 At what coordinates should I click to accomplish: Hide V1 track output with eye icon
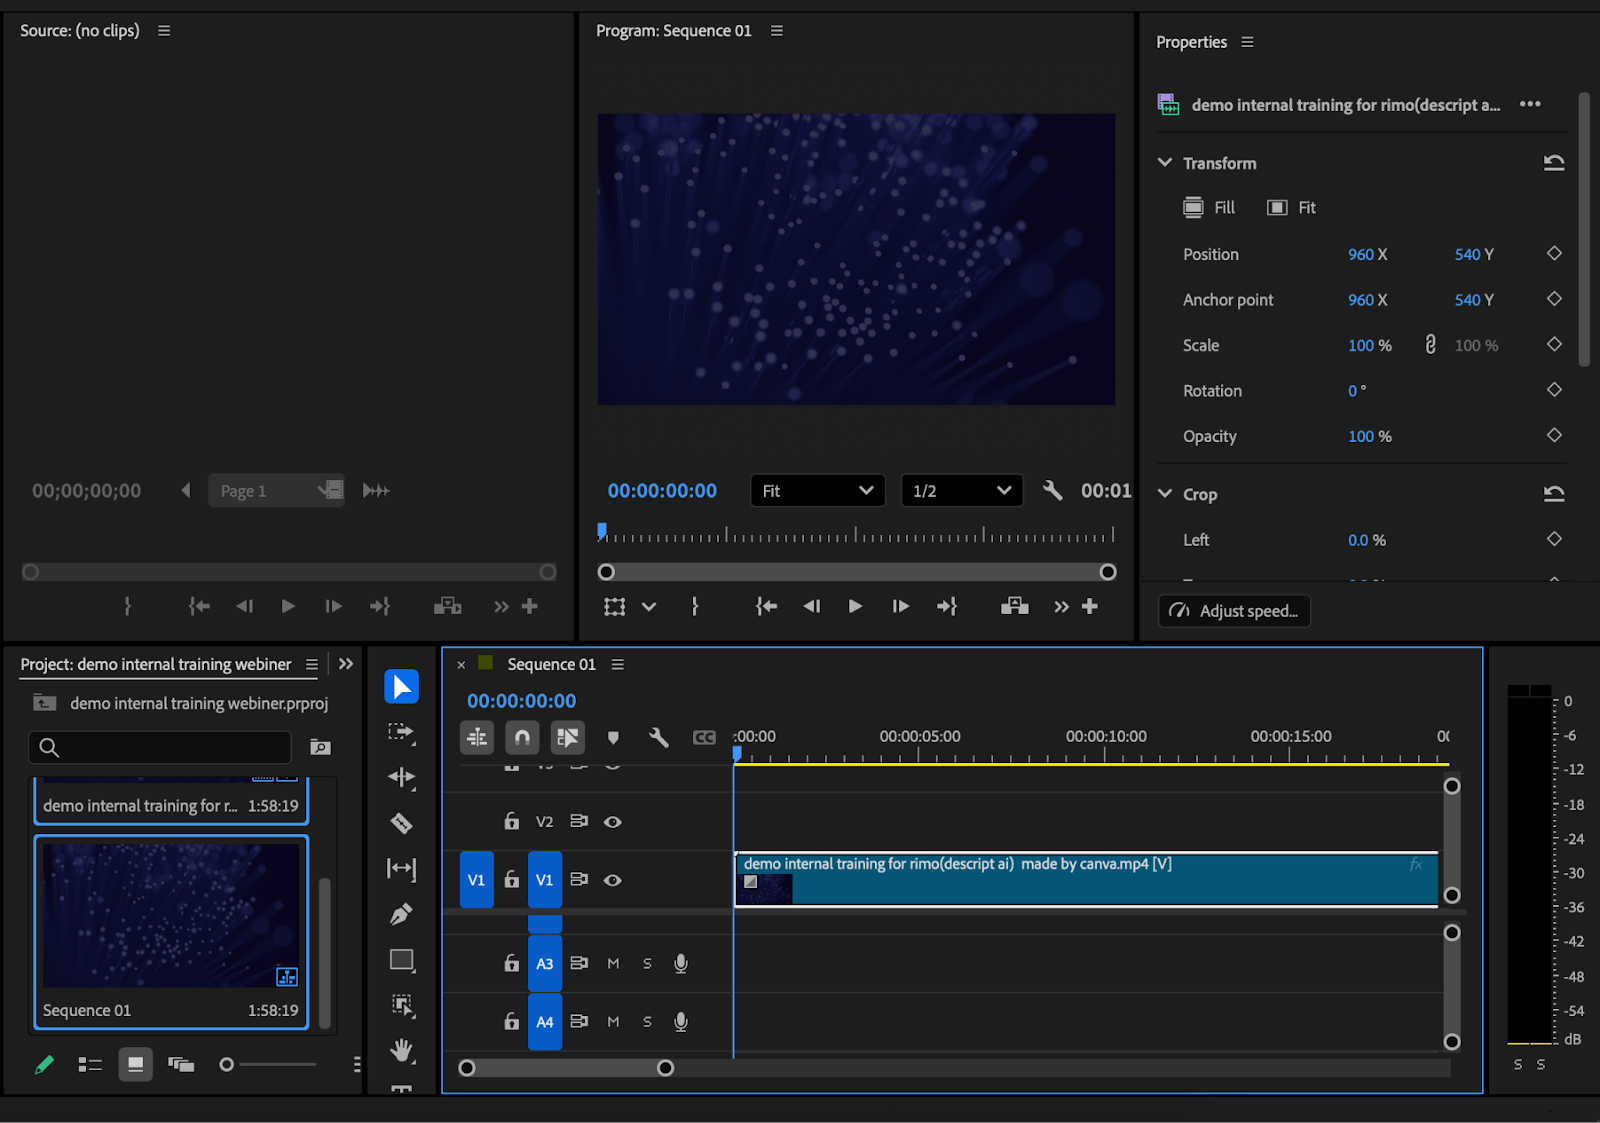[x=613, y=880]
